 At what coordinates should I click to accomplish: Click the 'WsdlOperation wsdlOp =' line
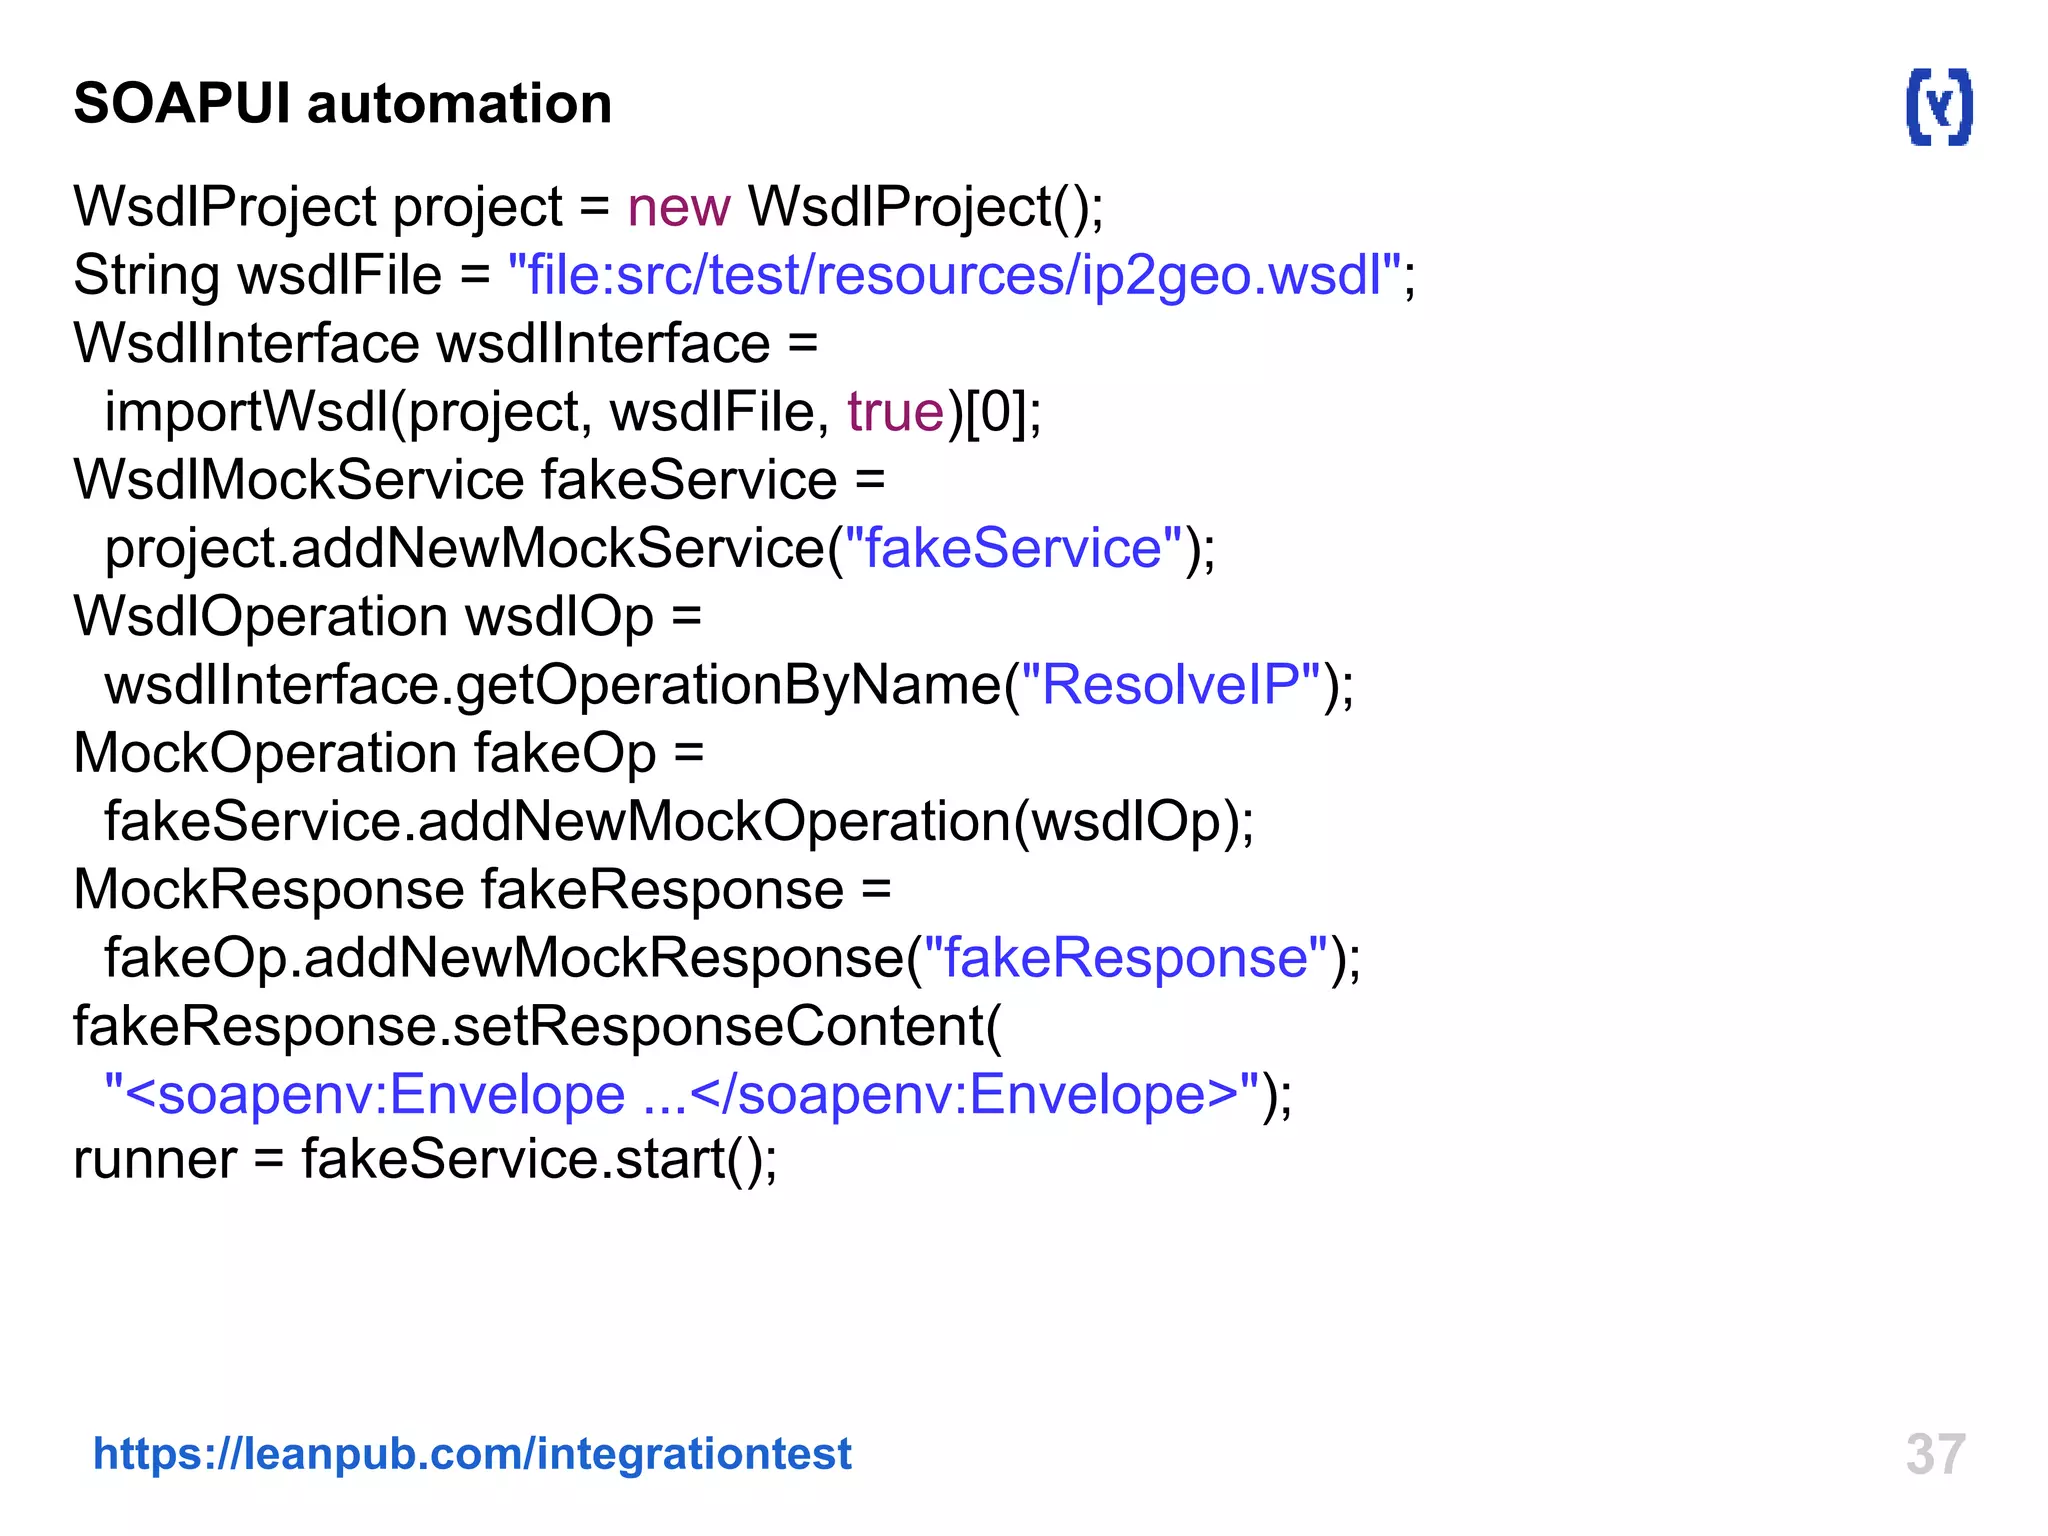(x=387, y=616)
